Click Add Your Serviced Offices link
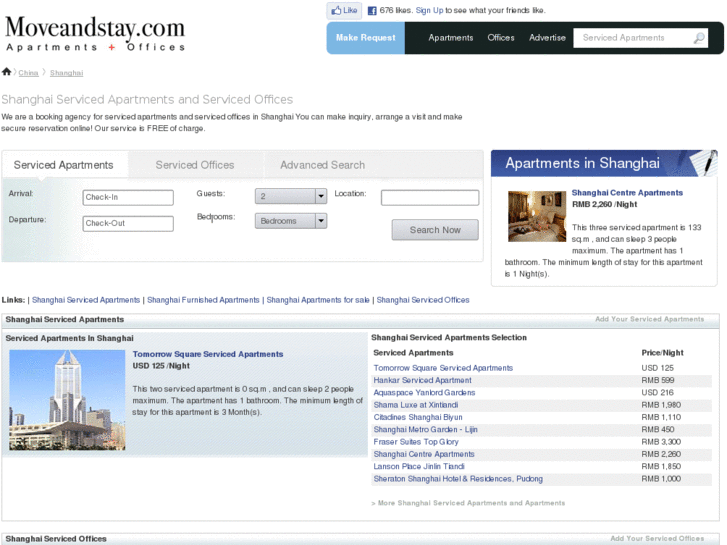The image size is (727, 545). click(657, 539)
